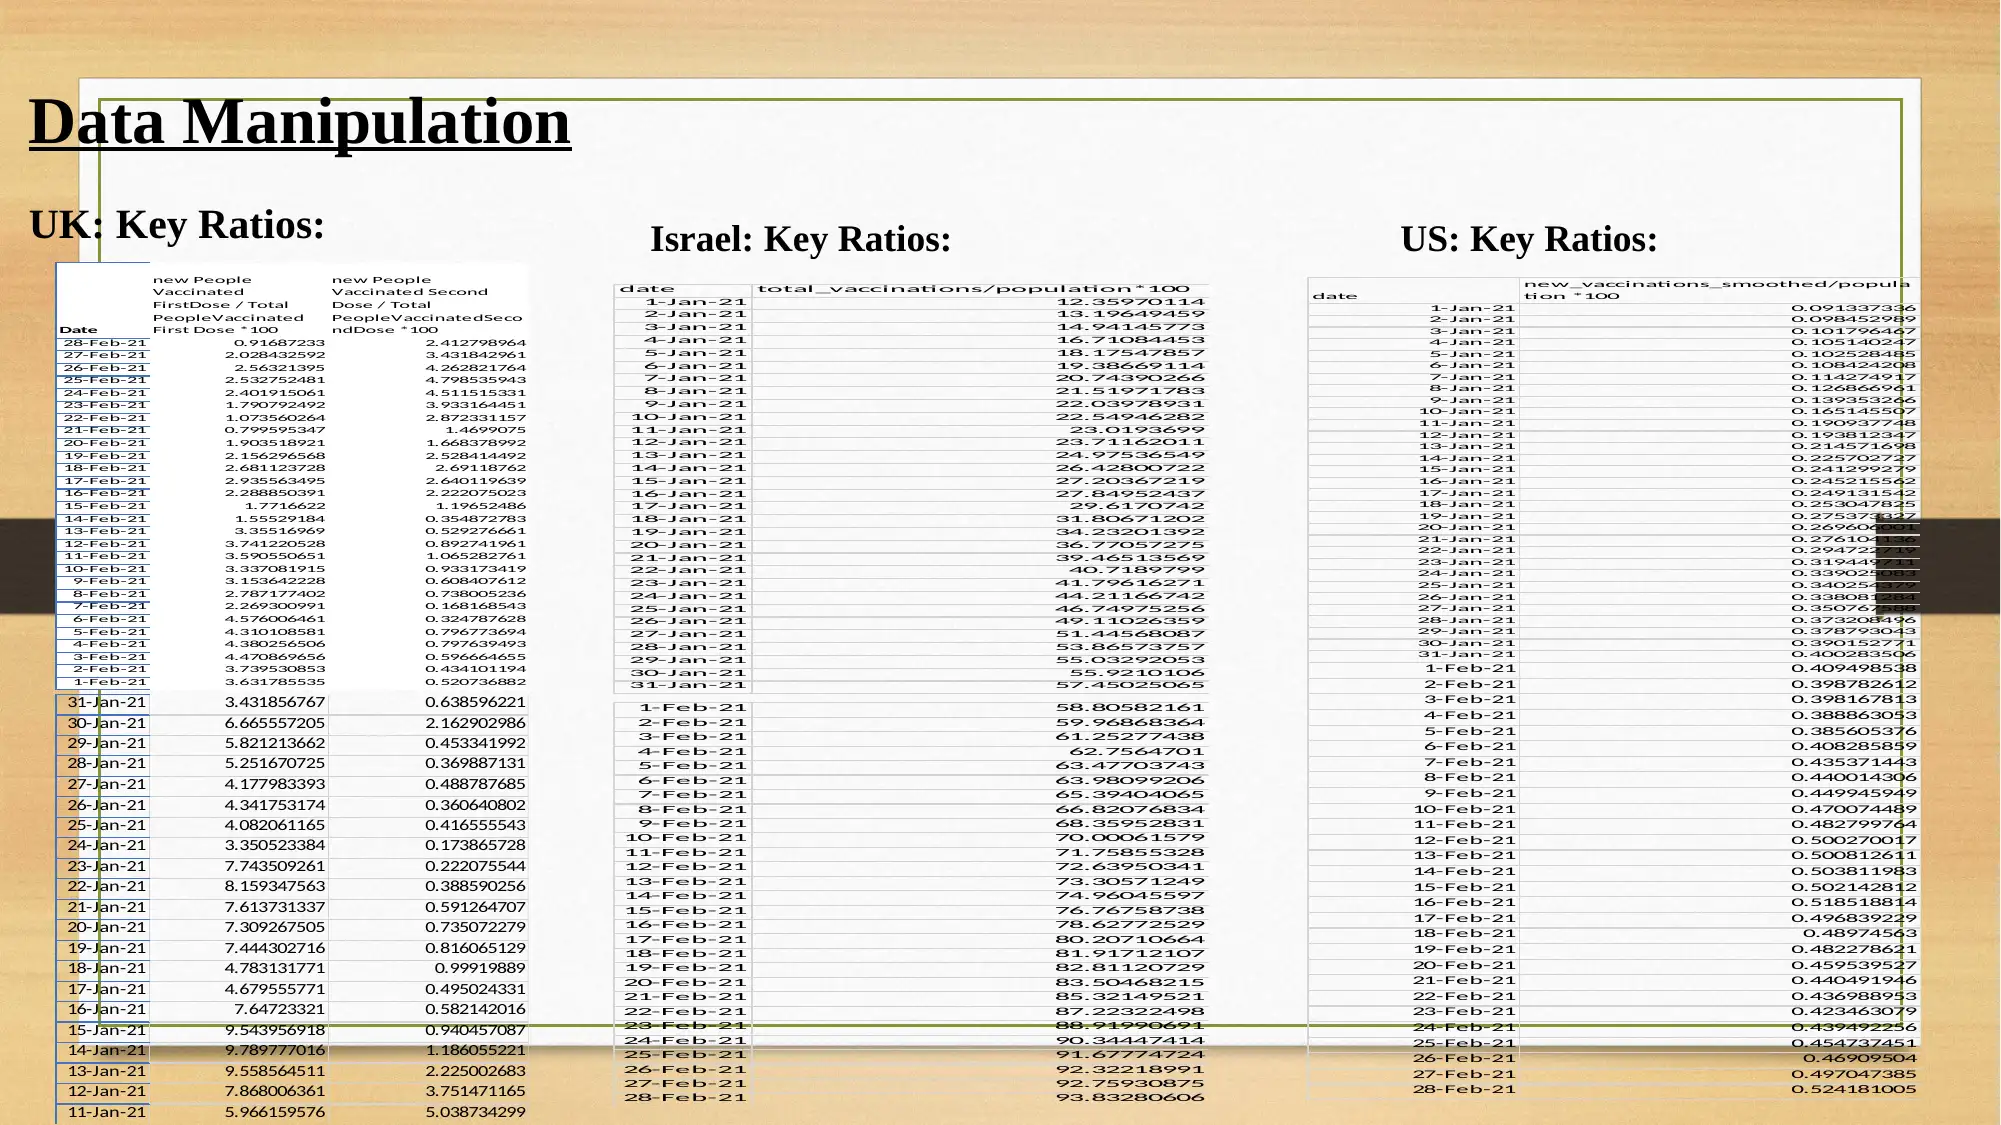Image resolution: width=2001 pixels, height=1125 pixels.
Task: Select Israel value '70.00061579'
Action: point(1131,838)
